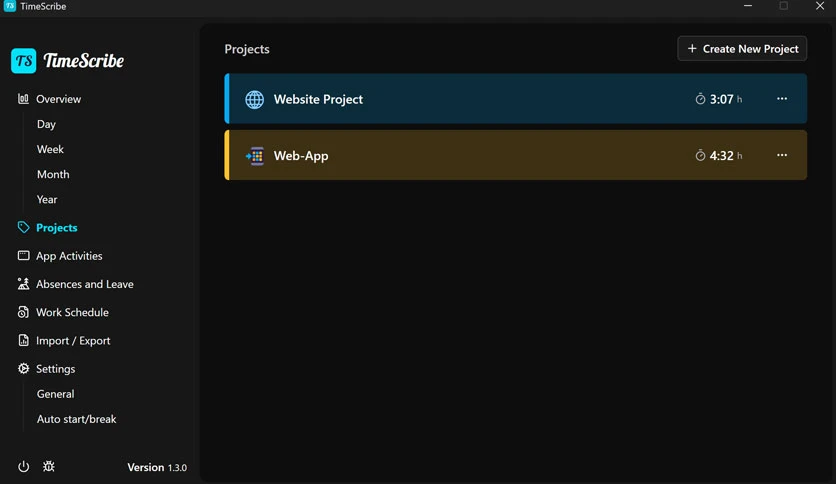Close the TimeScribe window

pos(819,6)
